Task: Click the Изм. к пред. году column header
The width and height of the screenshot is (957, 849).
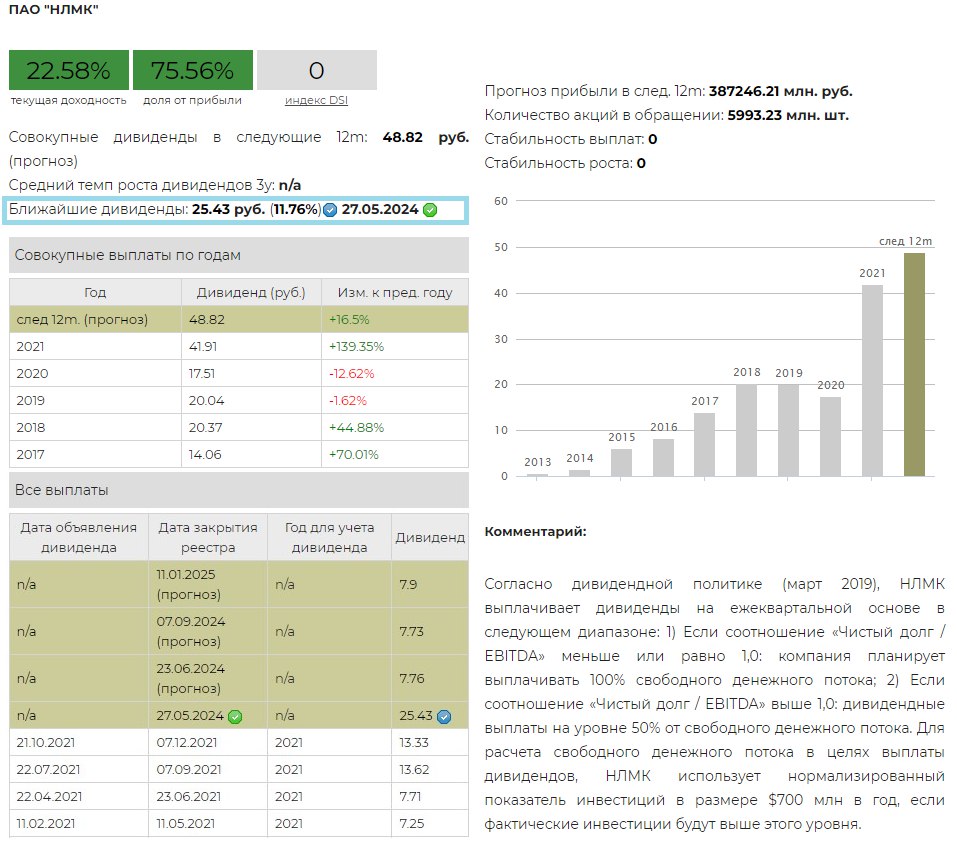Action: pyautogui.click(x=394, y=293)
